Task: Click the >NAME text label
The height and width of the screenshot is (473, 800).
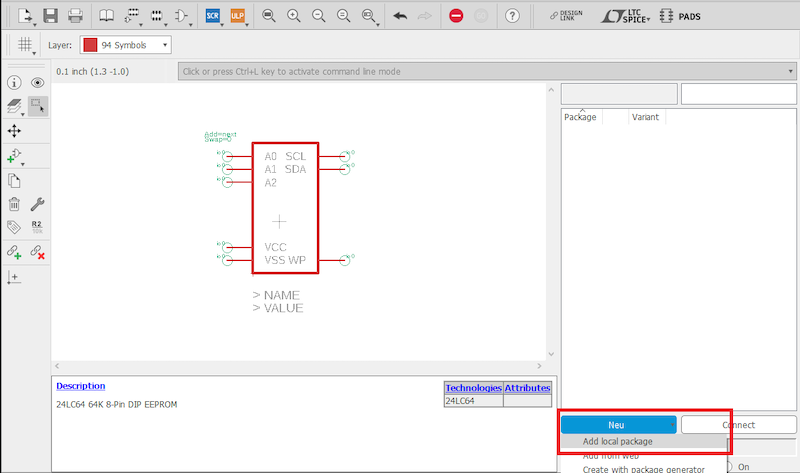Action: 276,295
